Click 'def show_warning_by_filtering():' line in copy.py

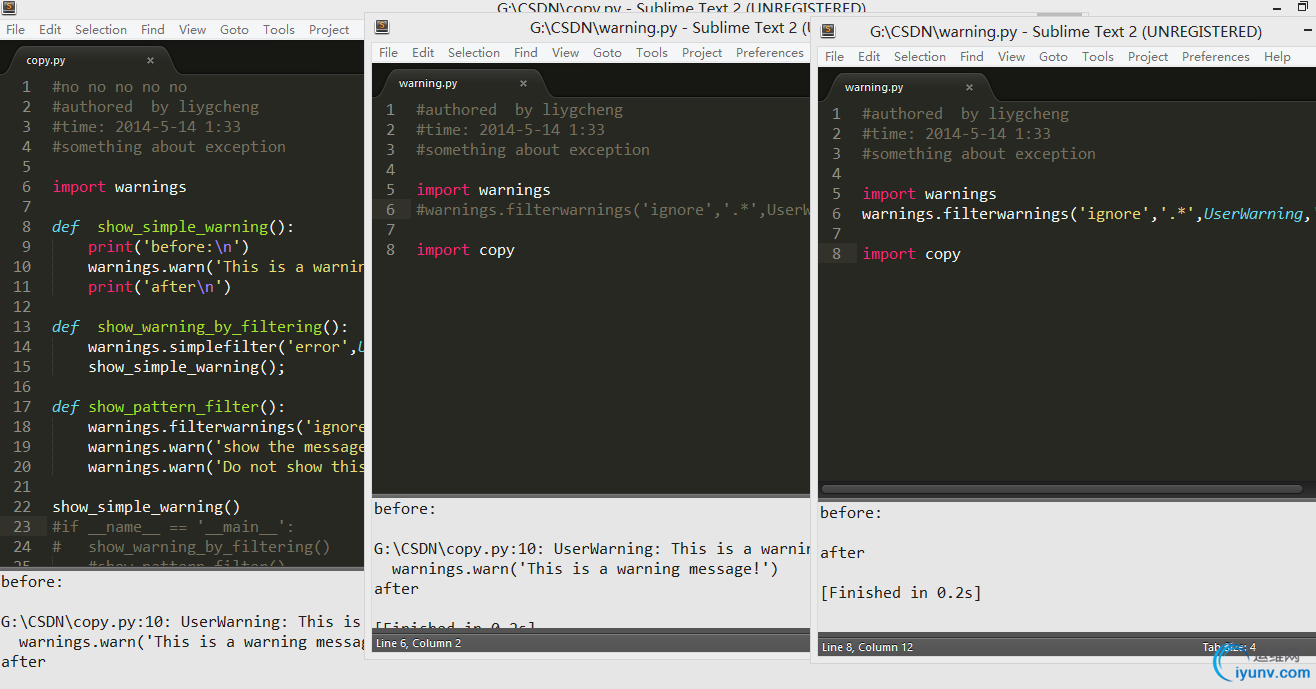200,327
